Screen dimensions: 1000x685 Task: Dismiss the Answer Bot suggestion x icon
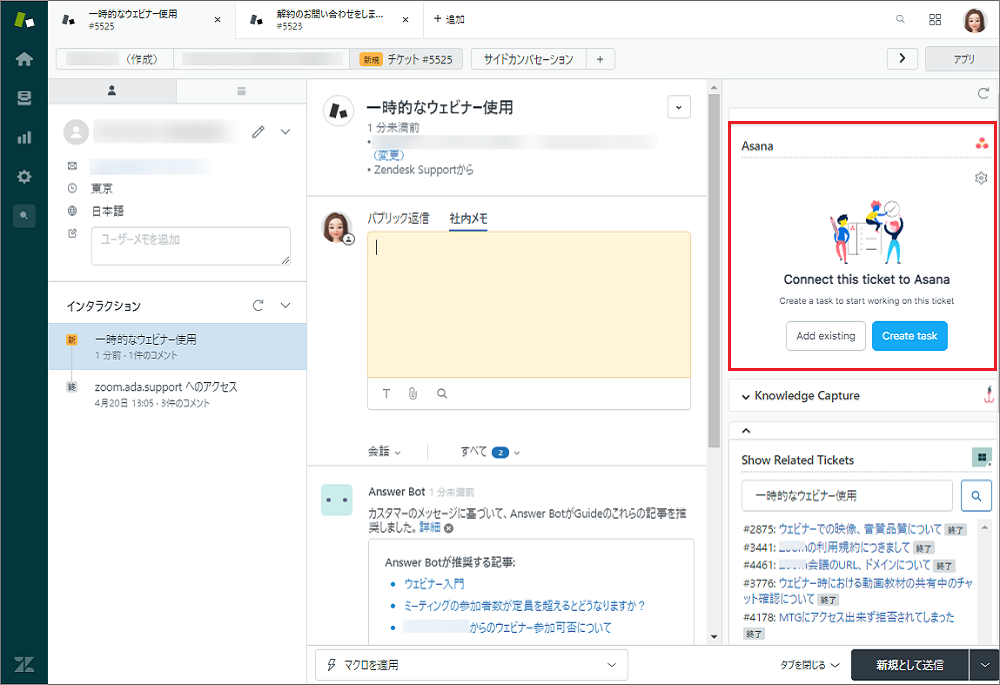449,528
